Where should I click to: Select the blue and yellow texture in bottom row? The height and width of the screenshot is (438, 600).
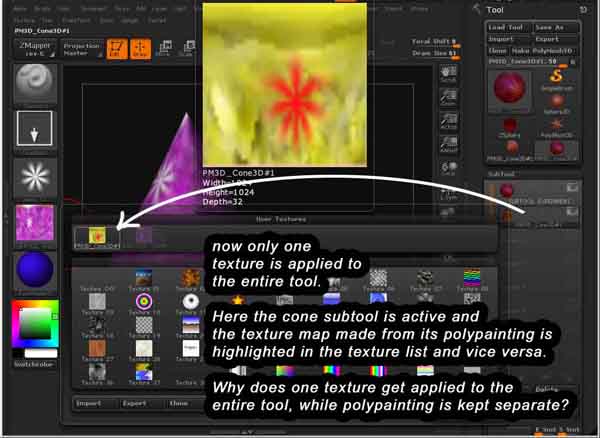click(x=144, y=371)
